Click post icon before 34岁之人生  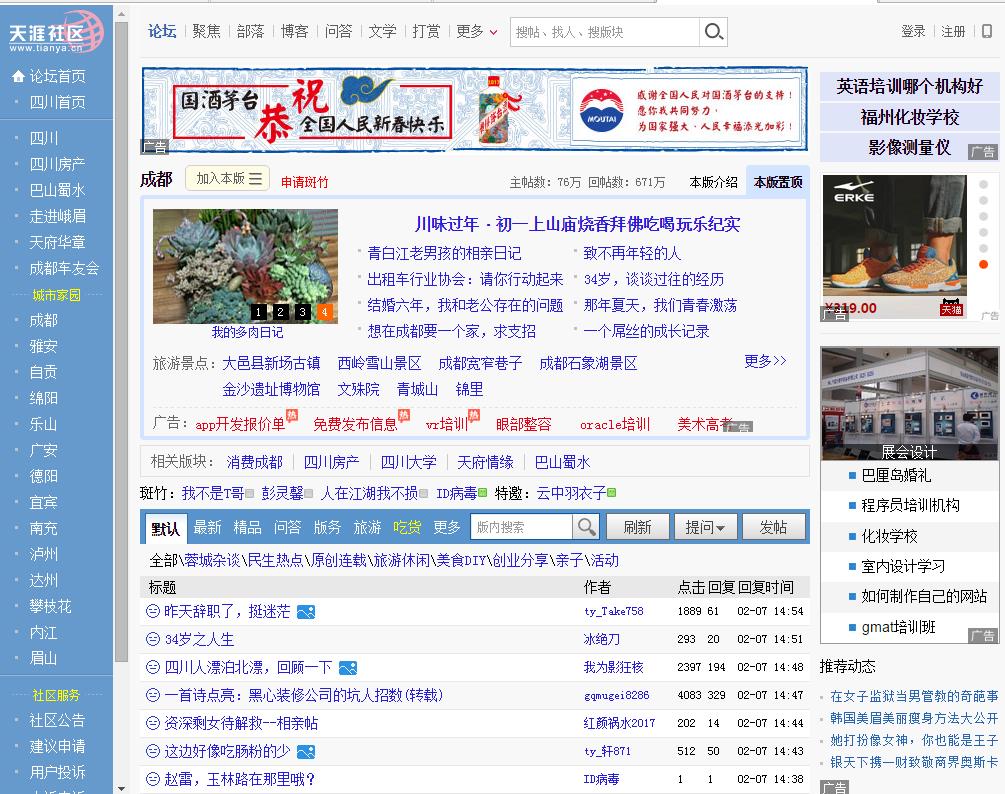click(153, 639)
